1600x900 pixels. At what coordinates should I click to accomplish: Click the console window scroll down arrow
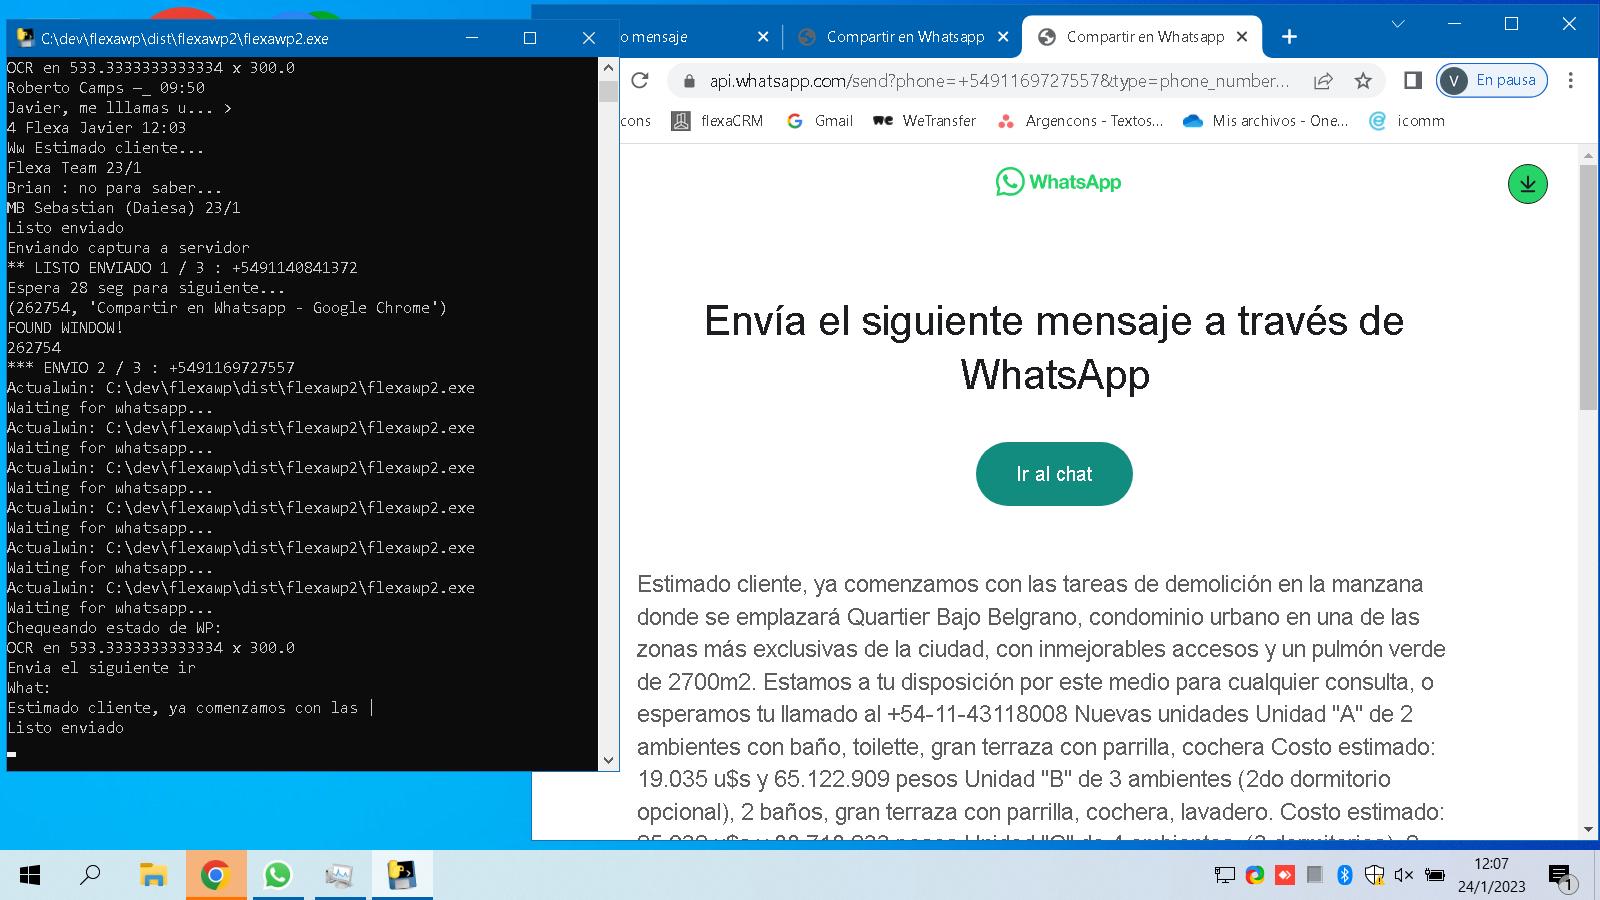point(608,760)
